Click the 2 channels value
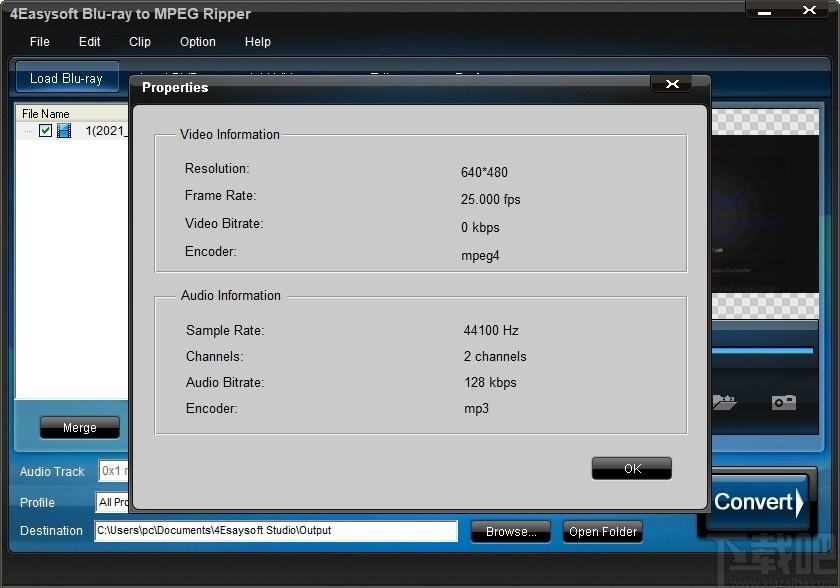The height and width of the screenshot is (588, 840). (495, 356)
